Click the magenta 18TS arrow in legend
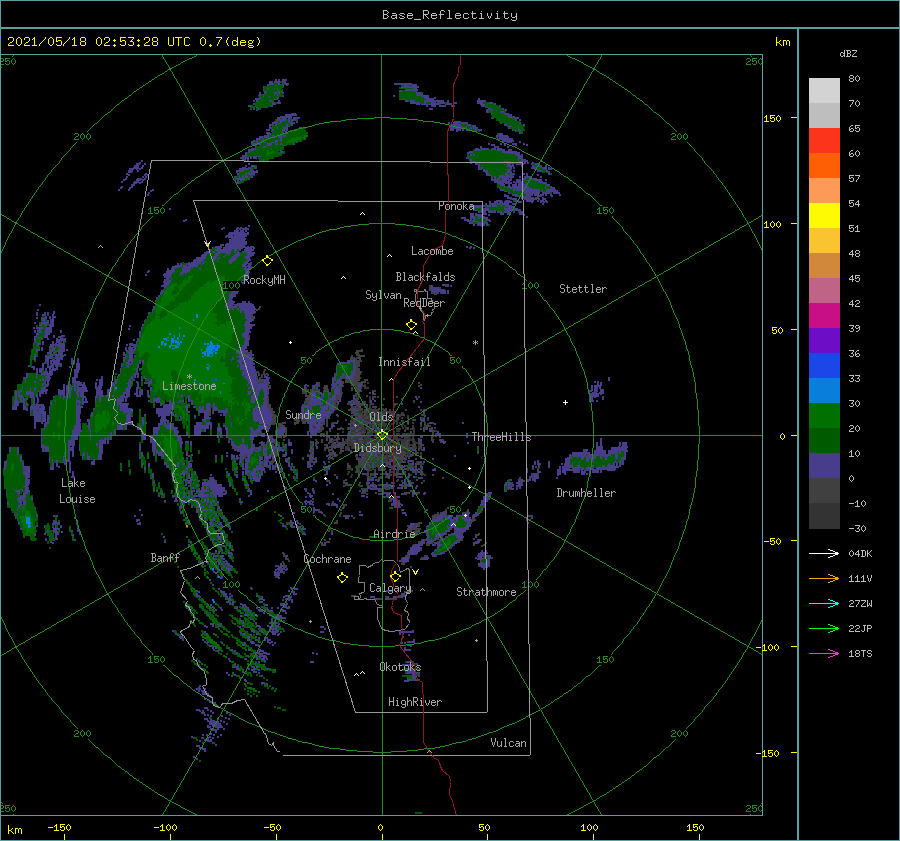This screenshot has height=841, width=900. tap(824, 653)
